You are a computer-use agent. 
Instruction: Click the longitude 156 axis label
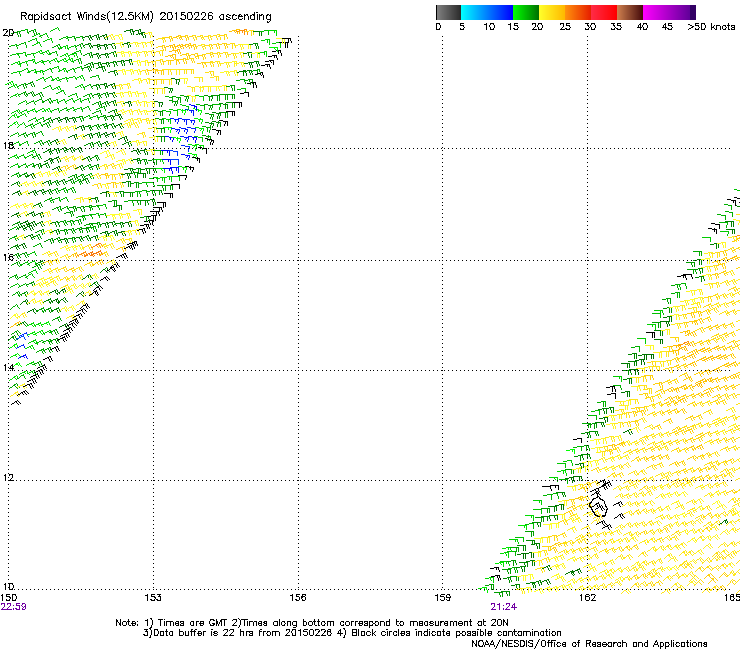(x=298, y=598)
